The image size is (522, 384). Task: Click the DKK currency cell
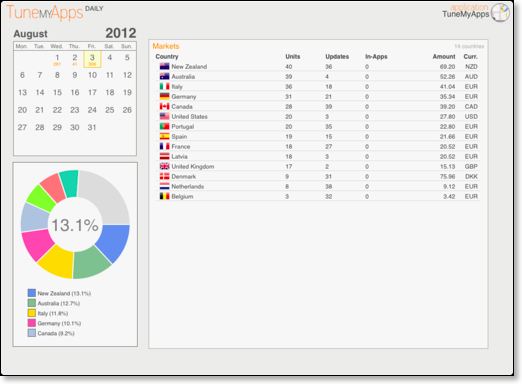[471, 176]
